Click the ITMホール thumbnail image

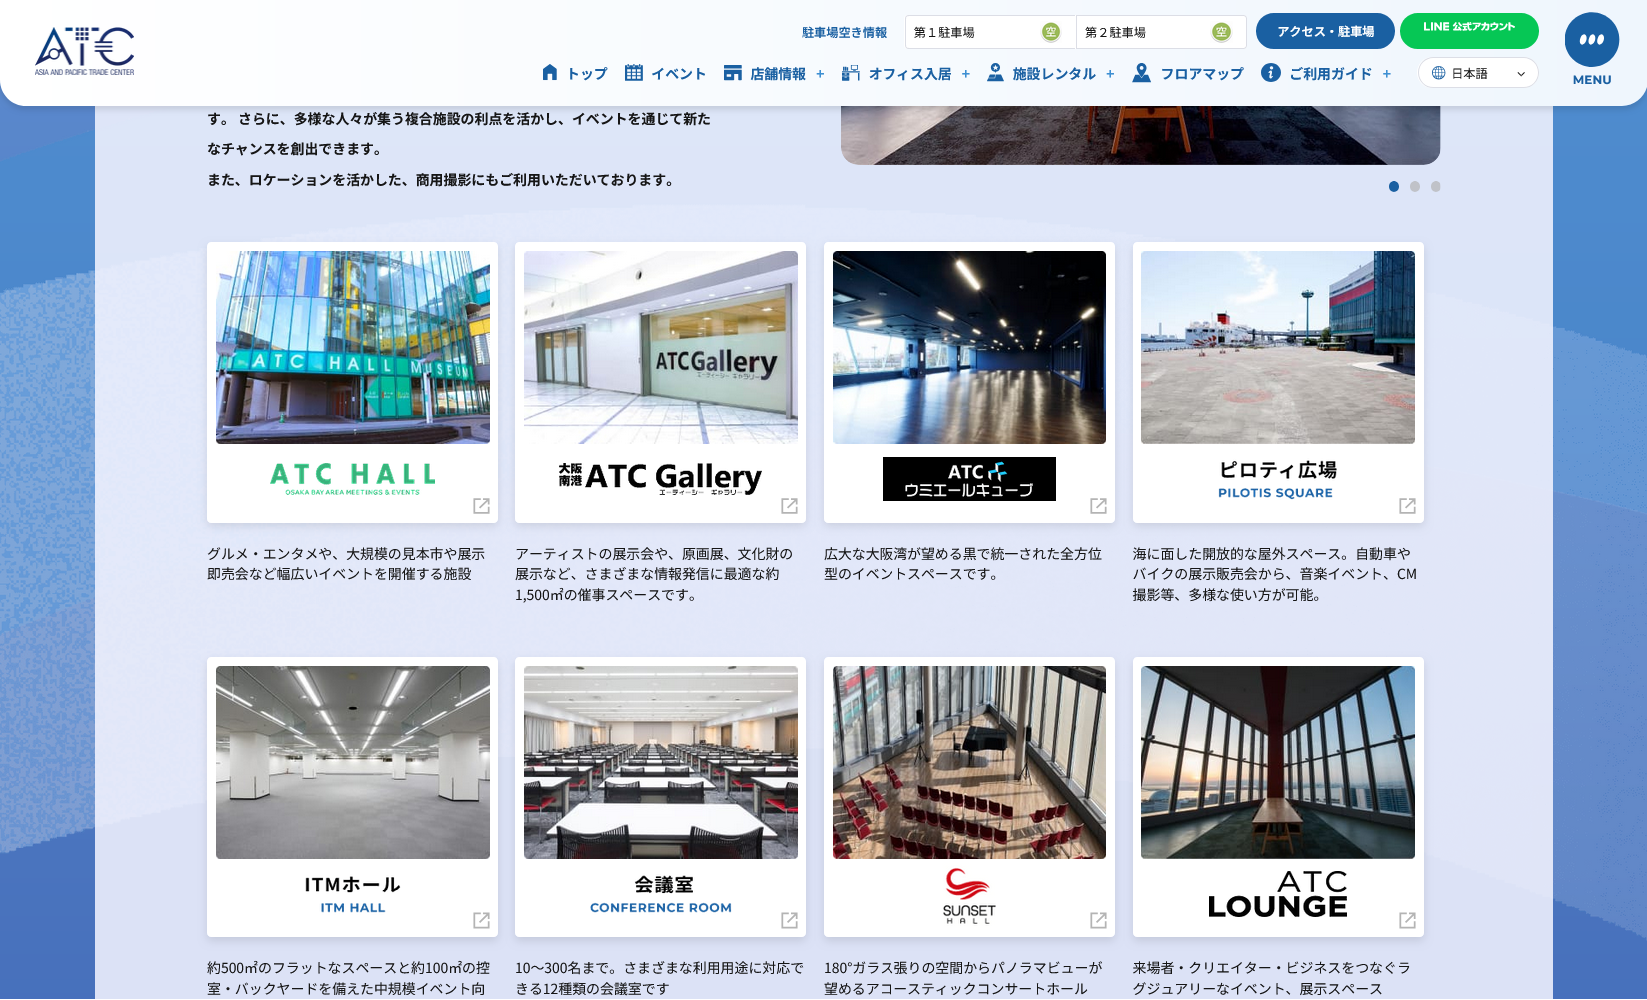[351, 761]
